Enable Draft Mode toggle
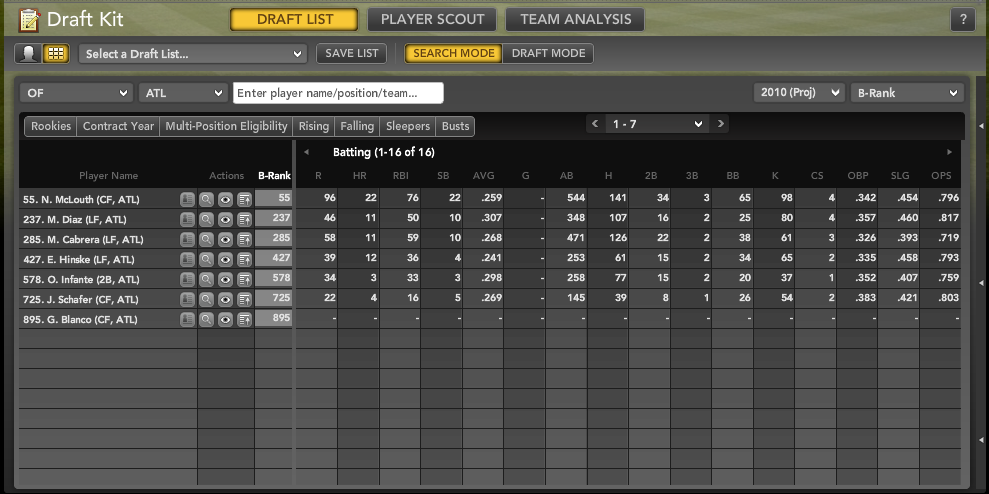 tap(548, 54)
